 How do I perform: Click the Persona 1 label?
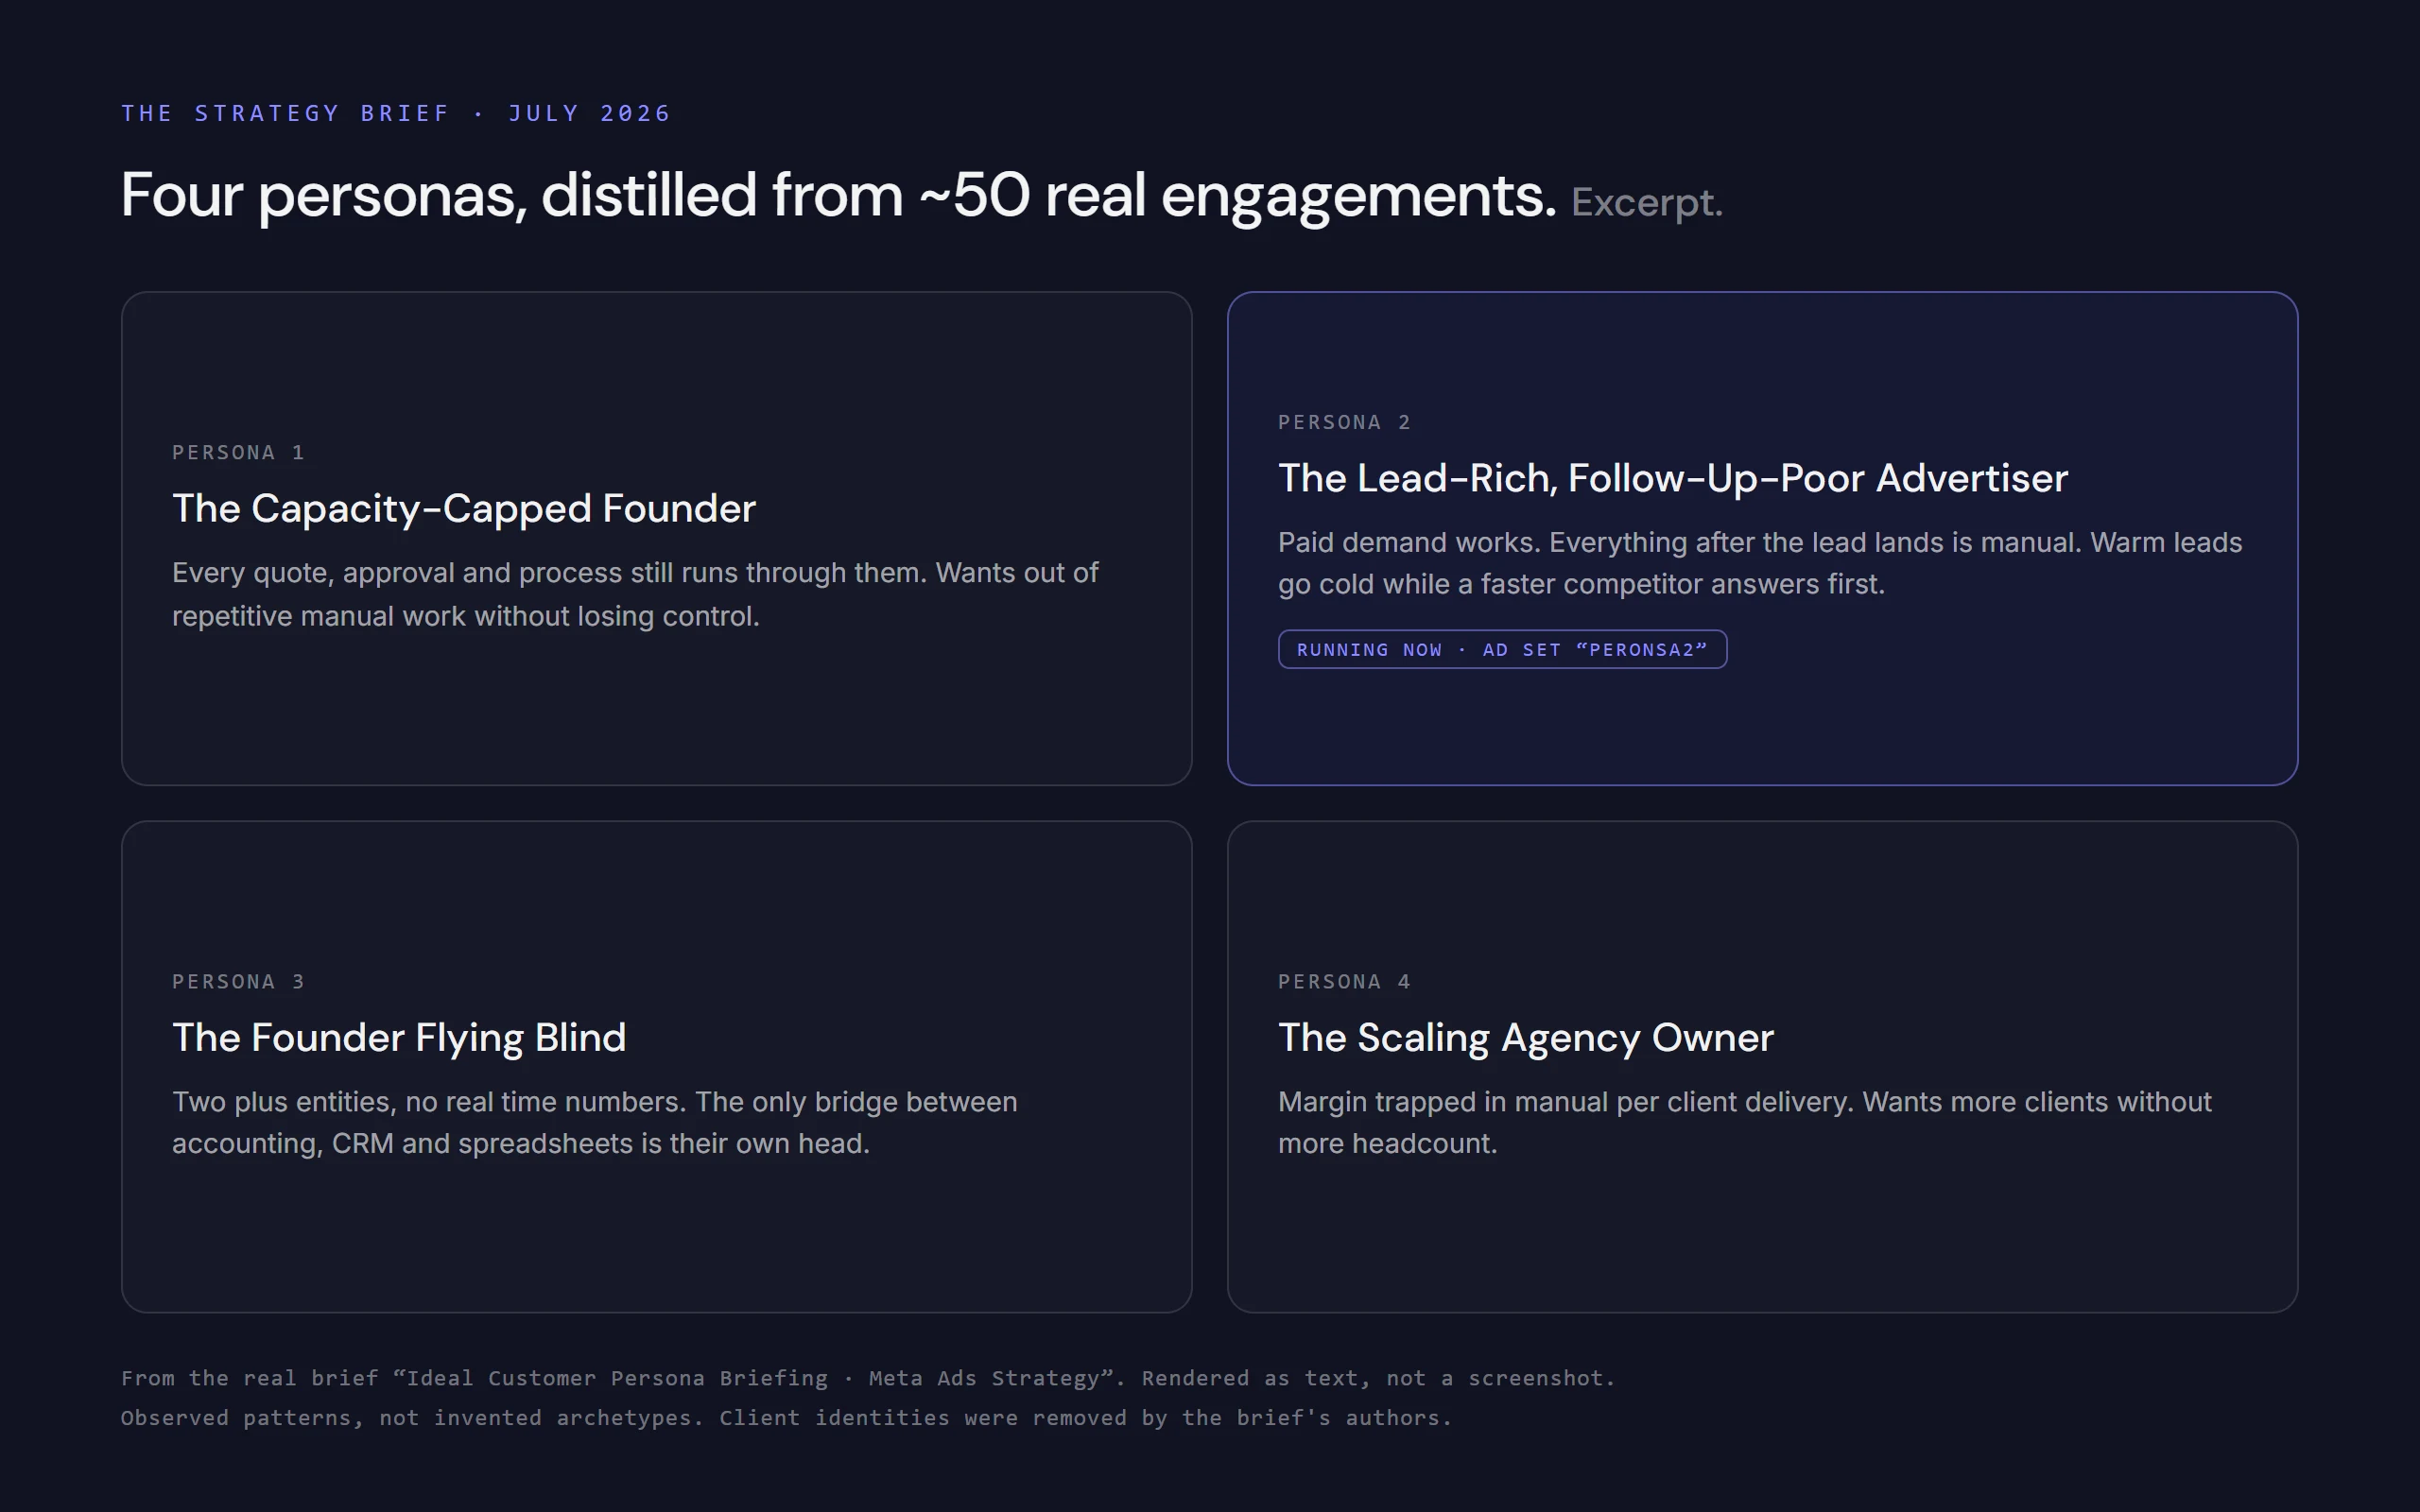pos(238,452)
